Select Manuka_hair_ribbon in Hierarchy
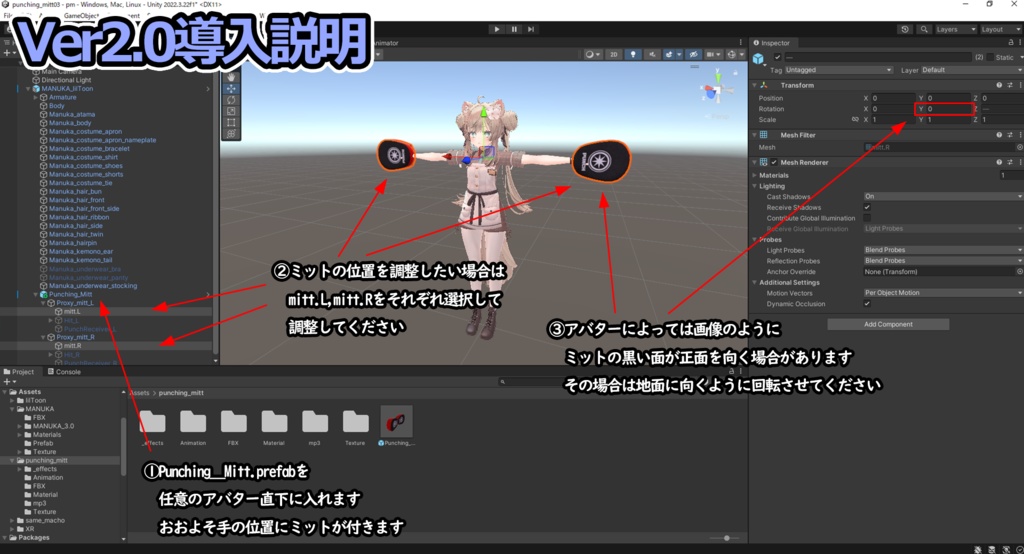The image size is (1024, 554). [x=78, y=218]
